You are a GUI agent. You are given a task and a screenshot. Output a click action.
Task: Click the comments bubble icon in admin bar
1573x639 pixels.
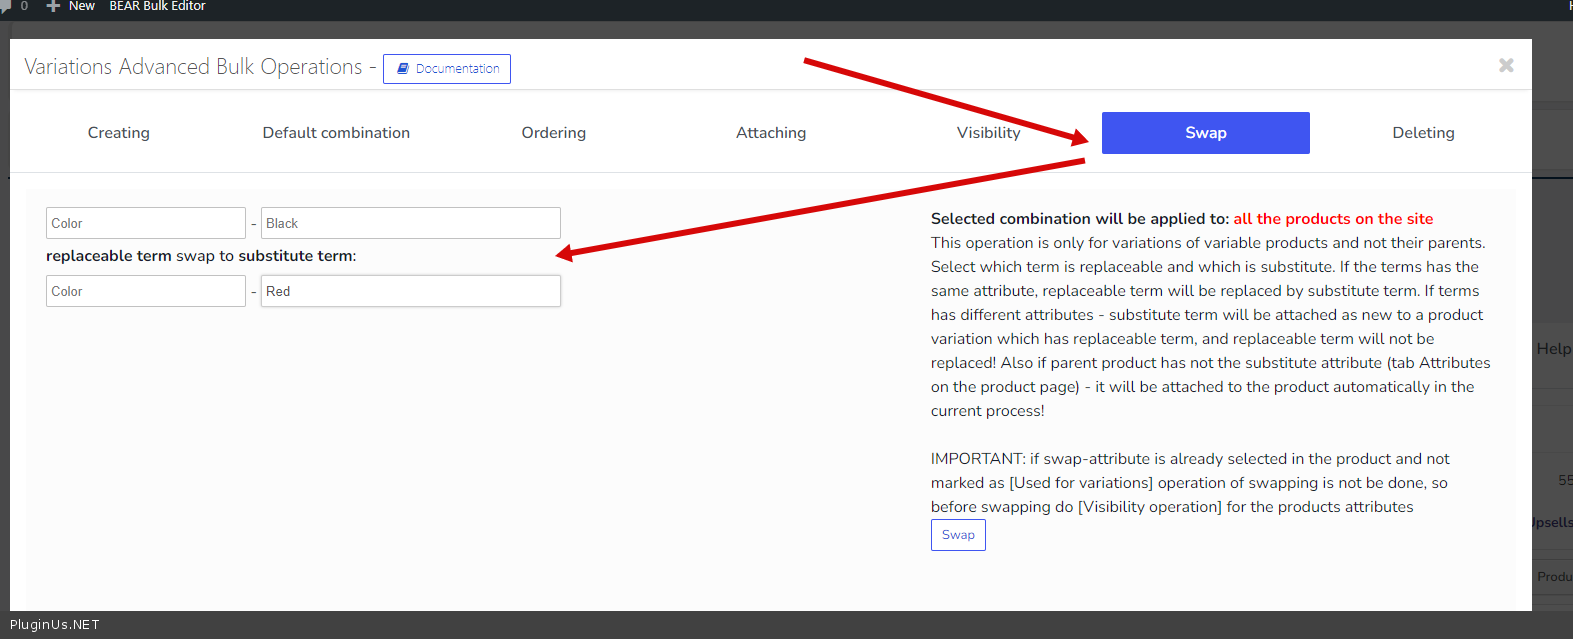(x=6, y=6)
